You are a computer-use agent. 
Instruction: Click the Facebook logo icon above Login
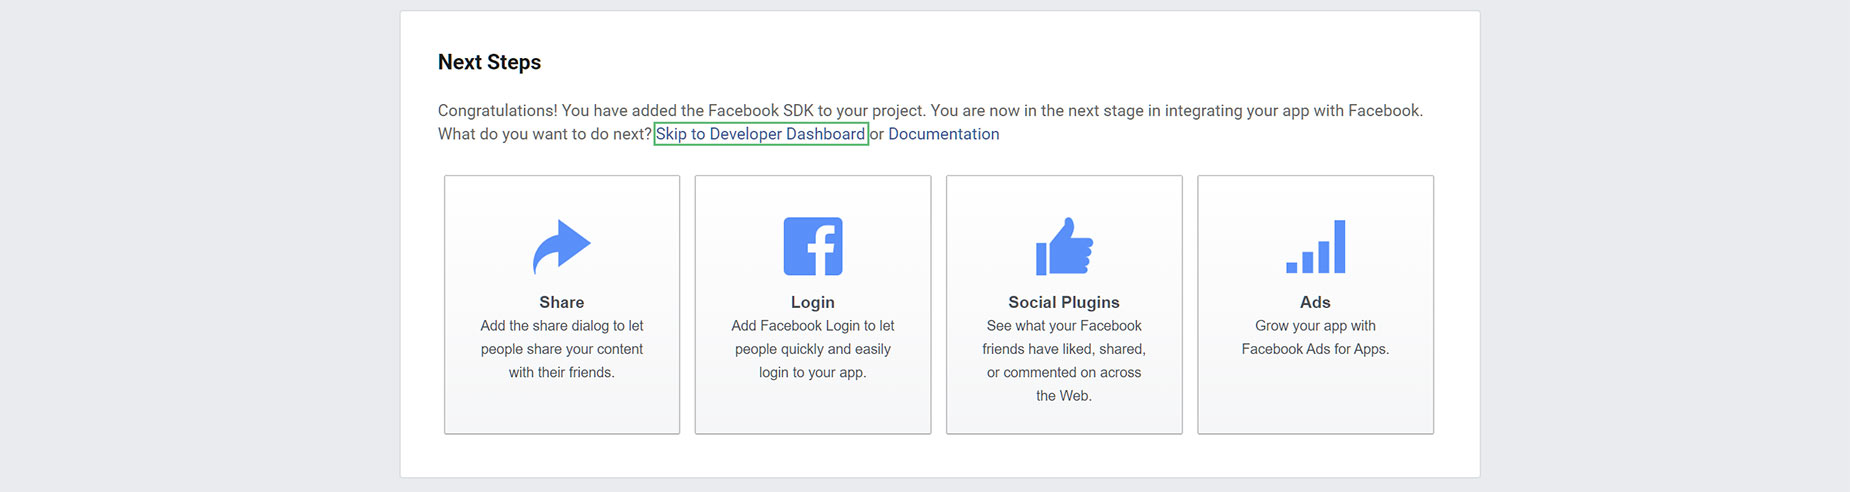(813, 246)
